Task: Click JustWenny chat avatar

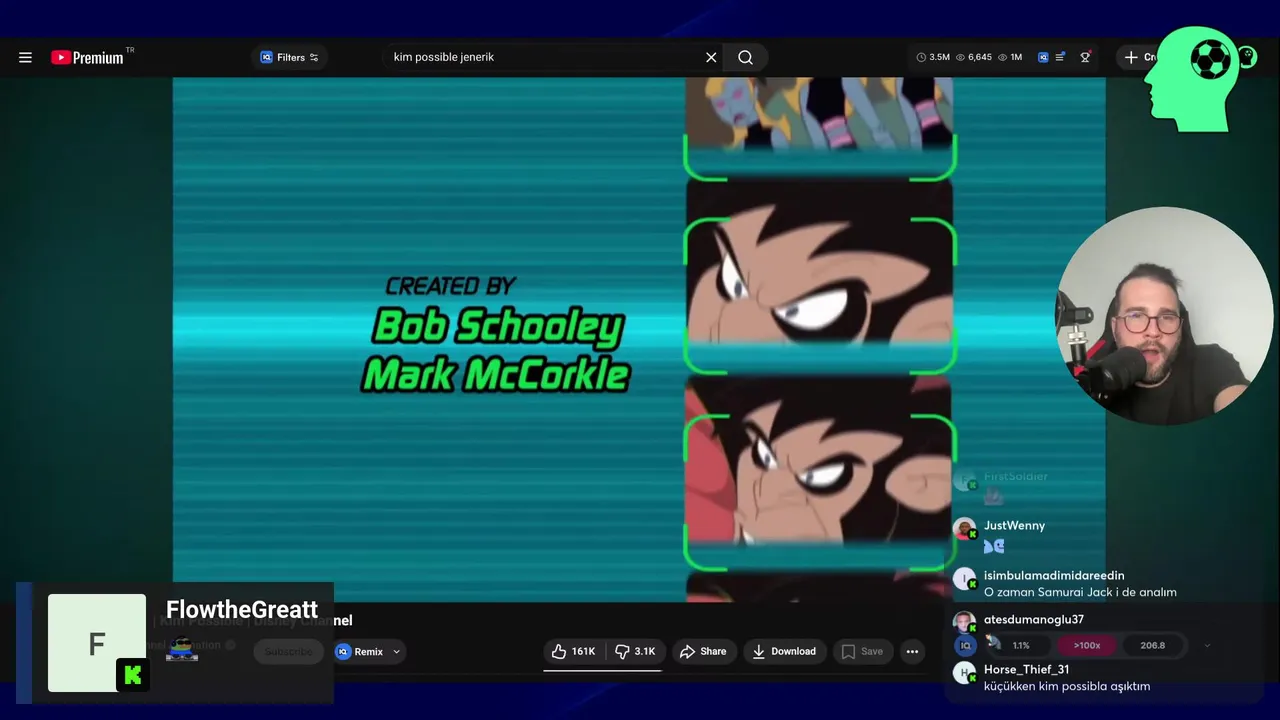Action: [965, 529]
